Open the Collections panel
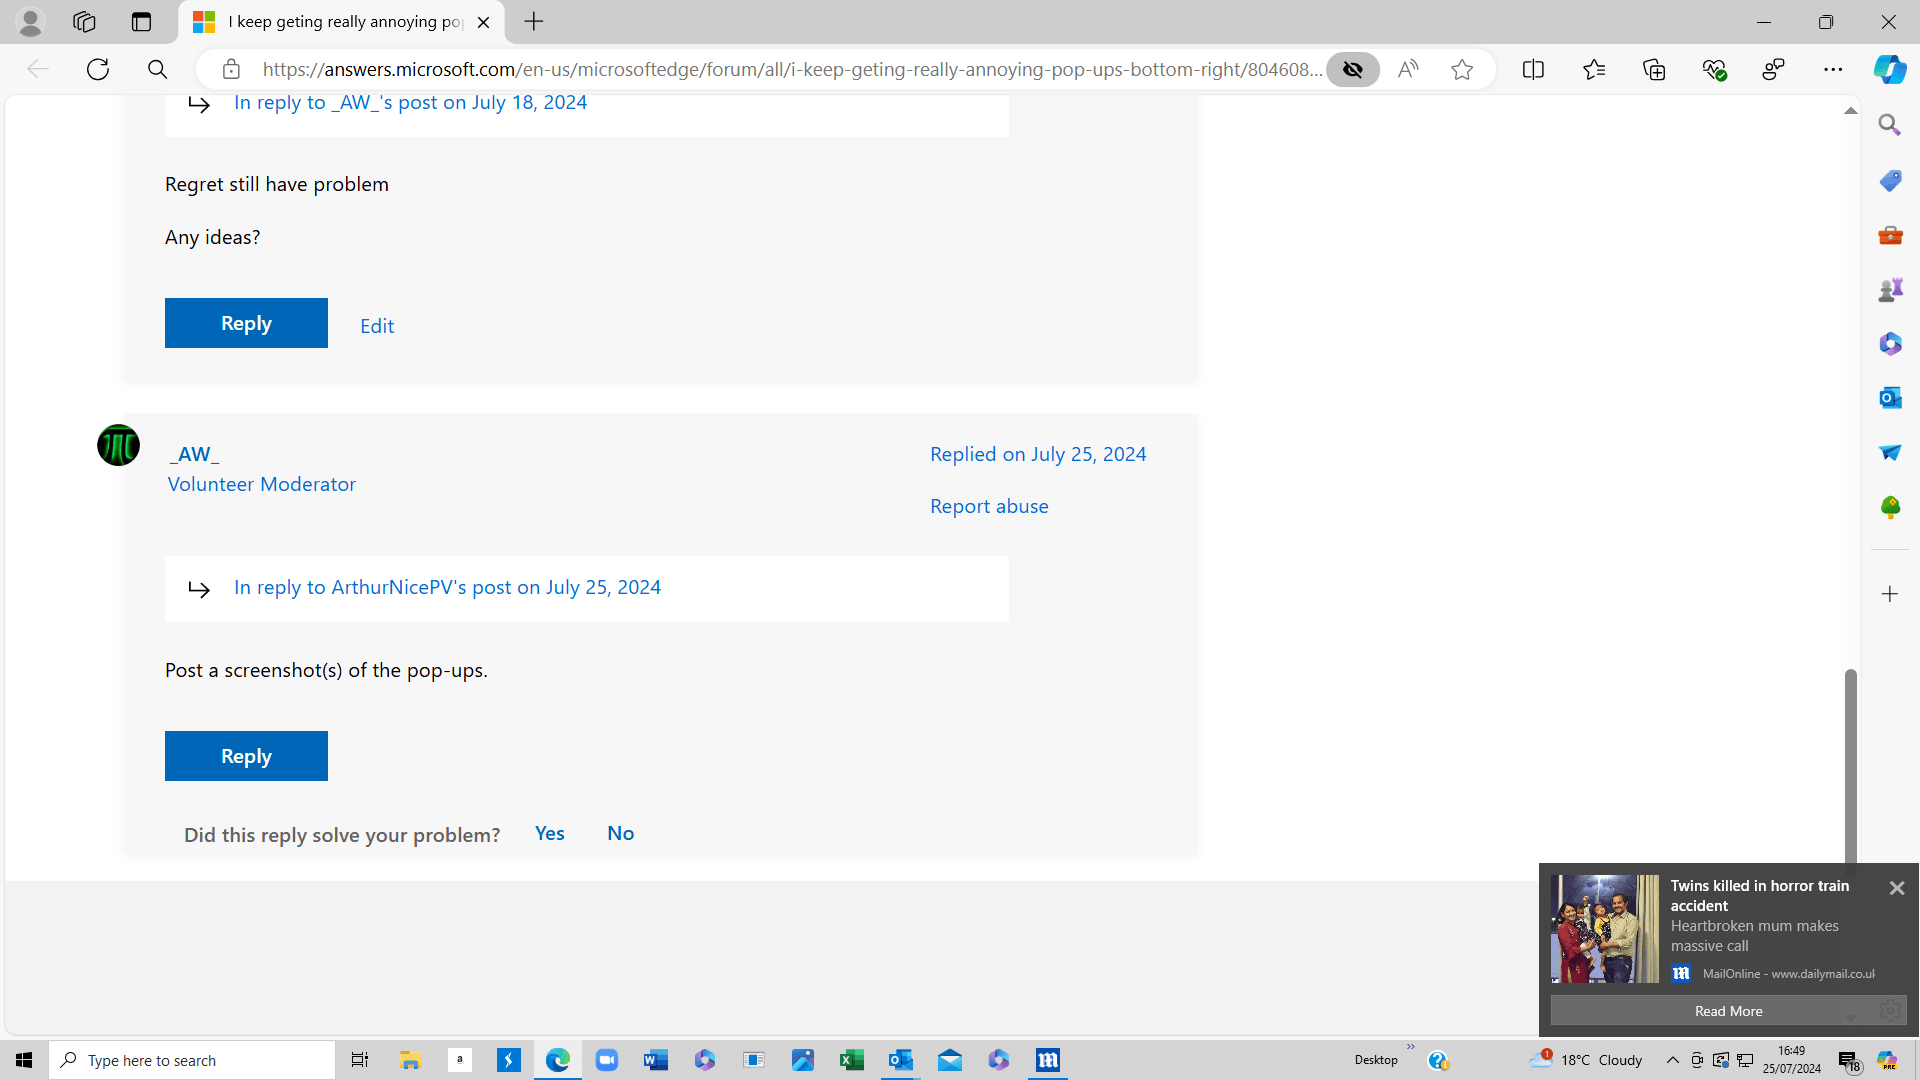Image resolution: width=1920 pixels, height=1080 pixels. coord(1654,69)
